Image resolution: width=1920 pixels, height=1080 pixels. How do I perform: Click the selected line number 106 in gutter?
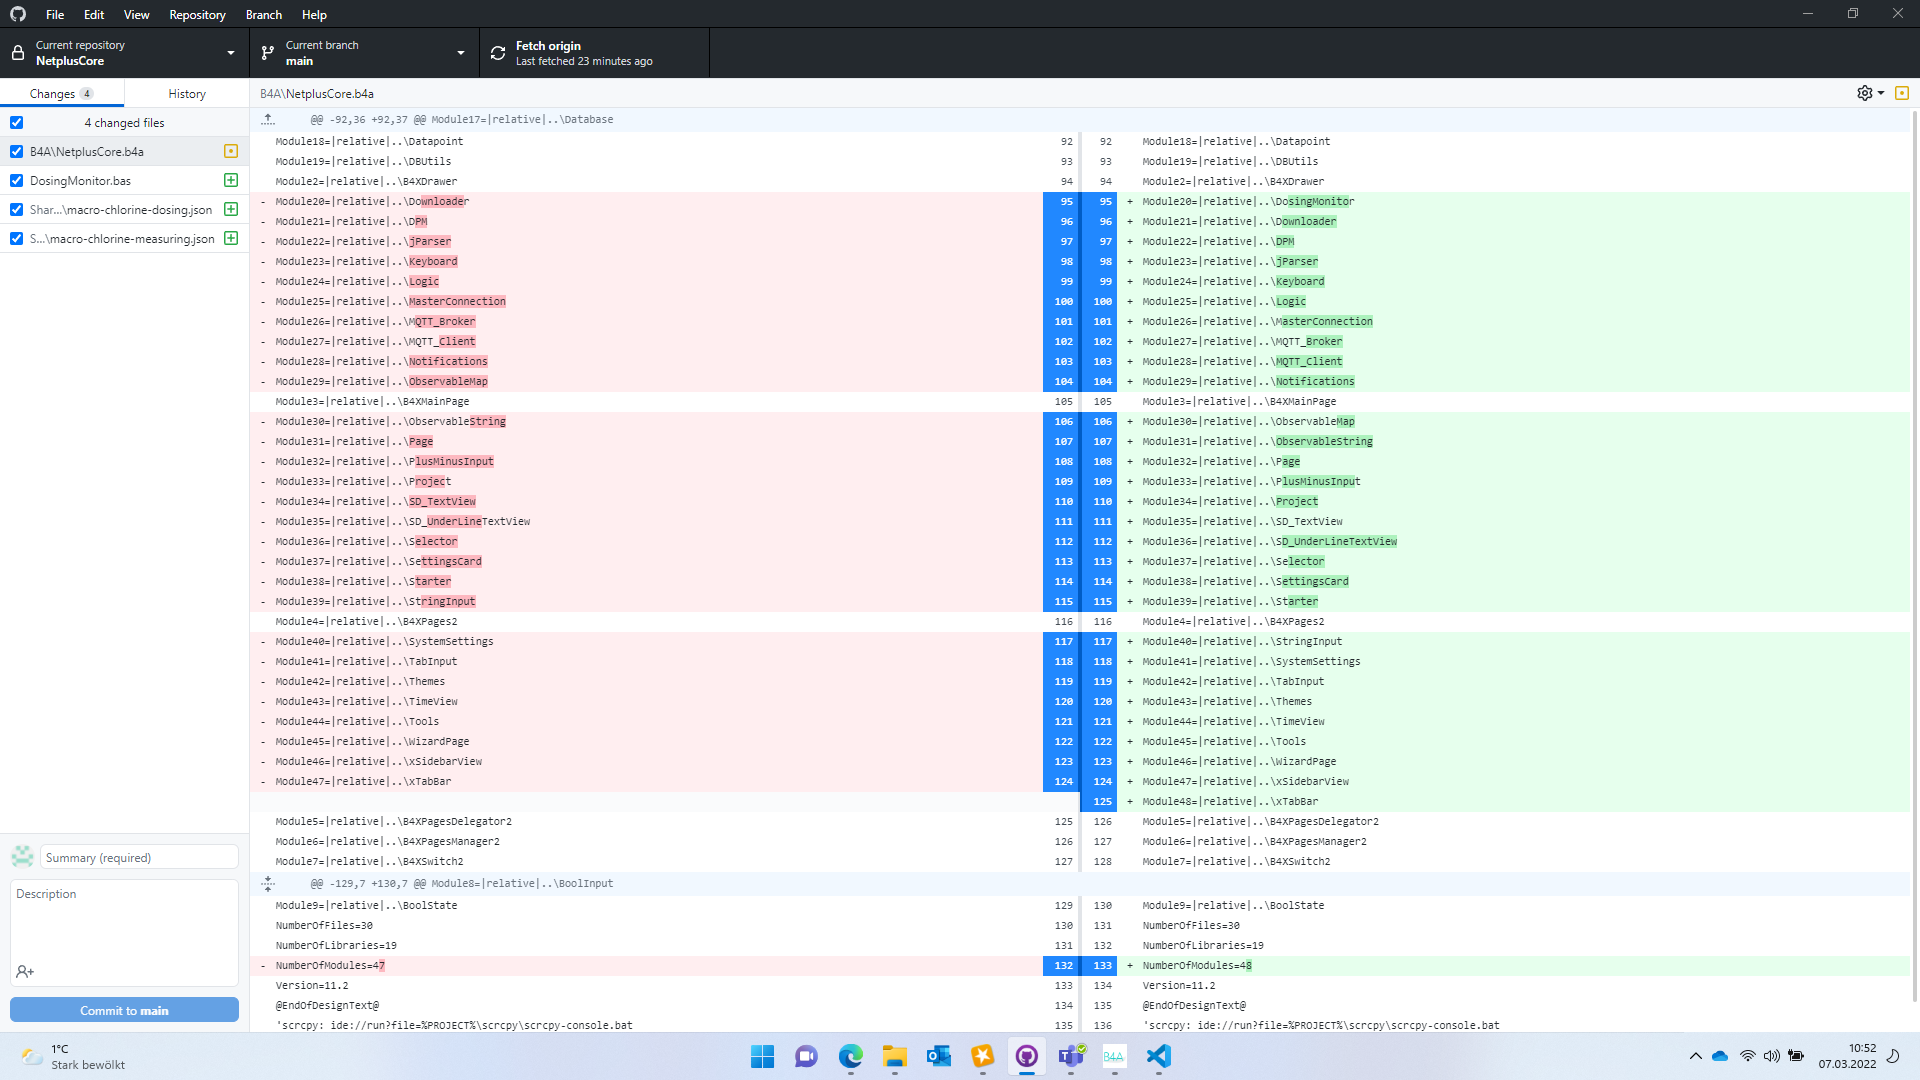coord(1063,422)
